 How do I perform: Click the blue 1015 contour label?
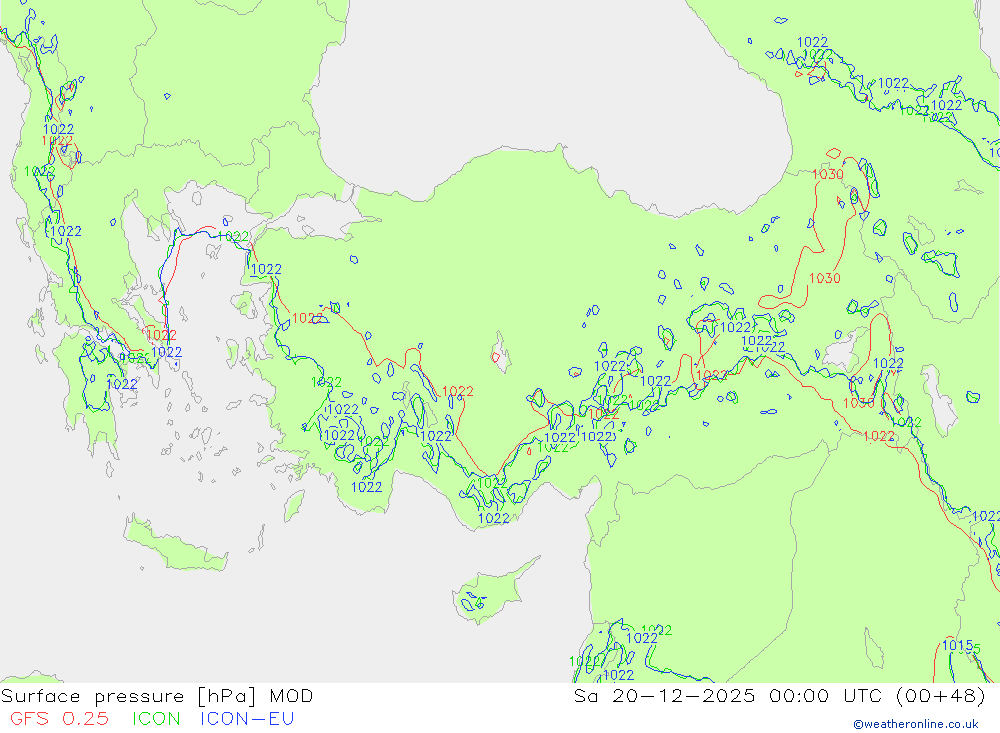(x=957, y=646)
